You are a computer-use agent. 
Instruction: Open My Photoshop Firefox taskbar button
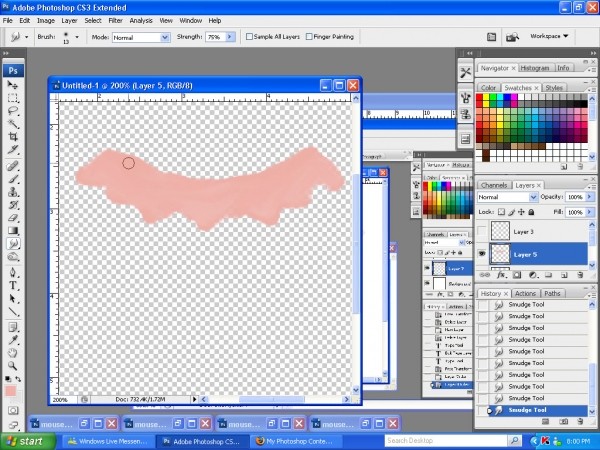click(295, 442)
